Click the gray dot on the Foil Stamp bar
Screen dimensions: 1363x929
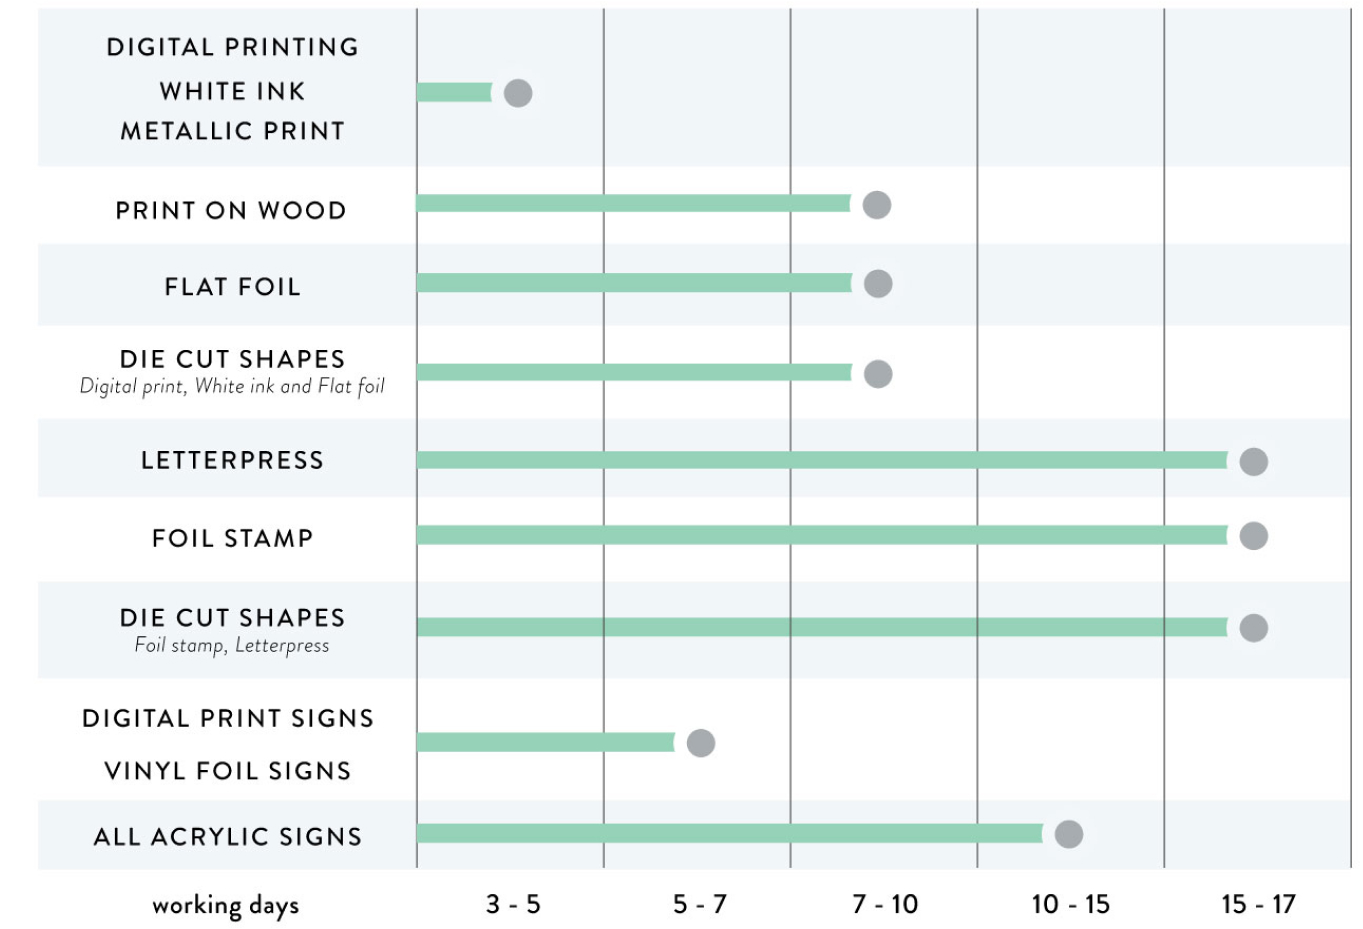pyautogui.click(x=1253, y=536)
